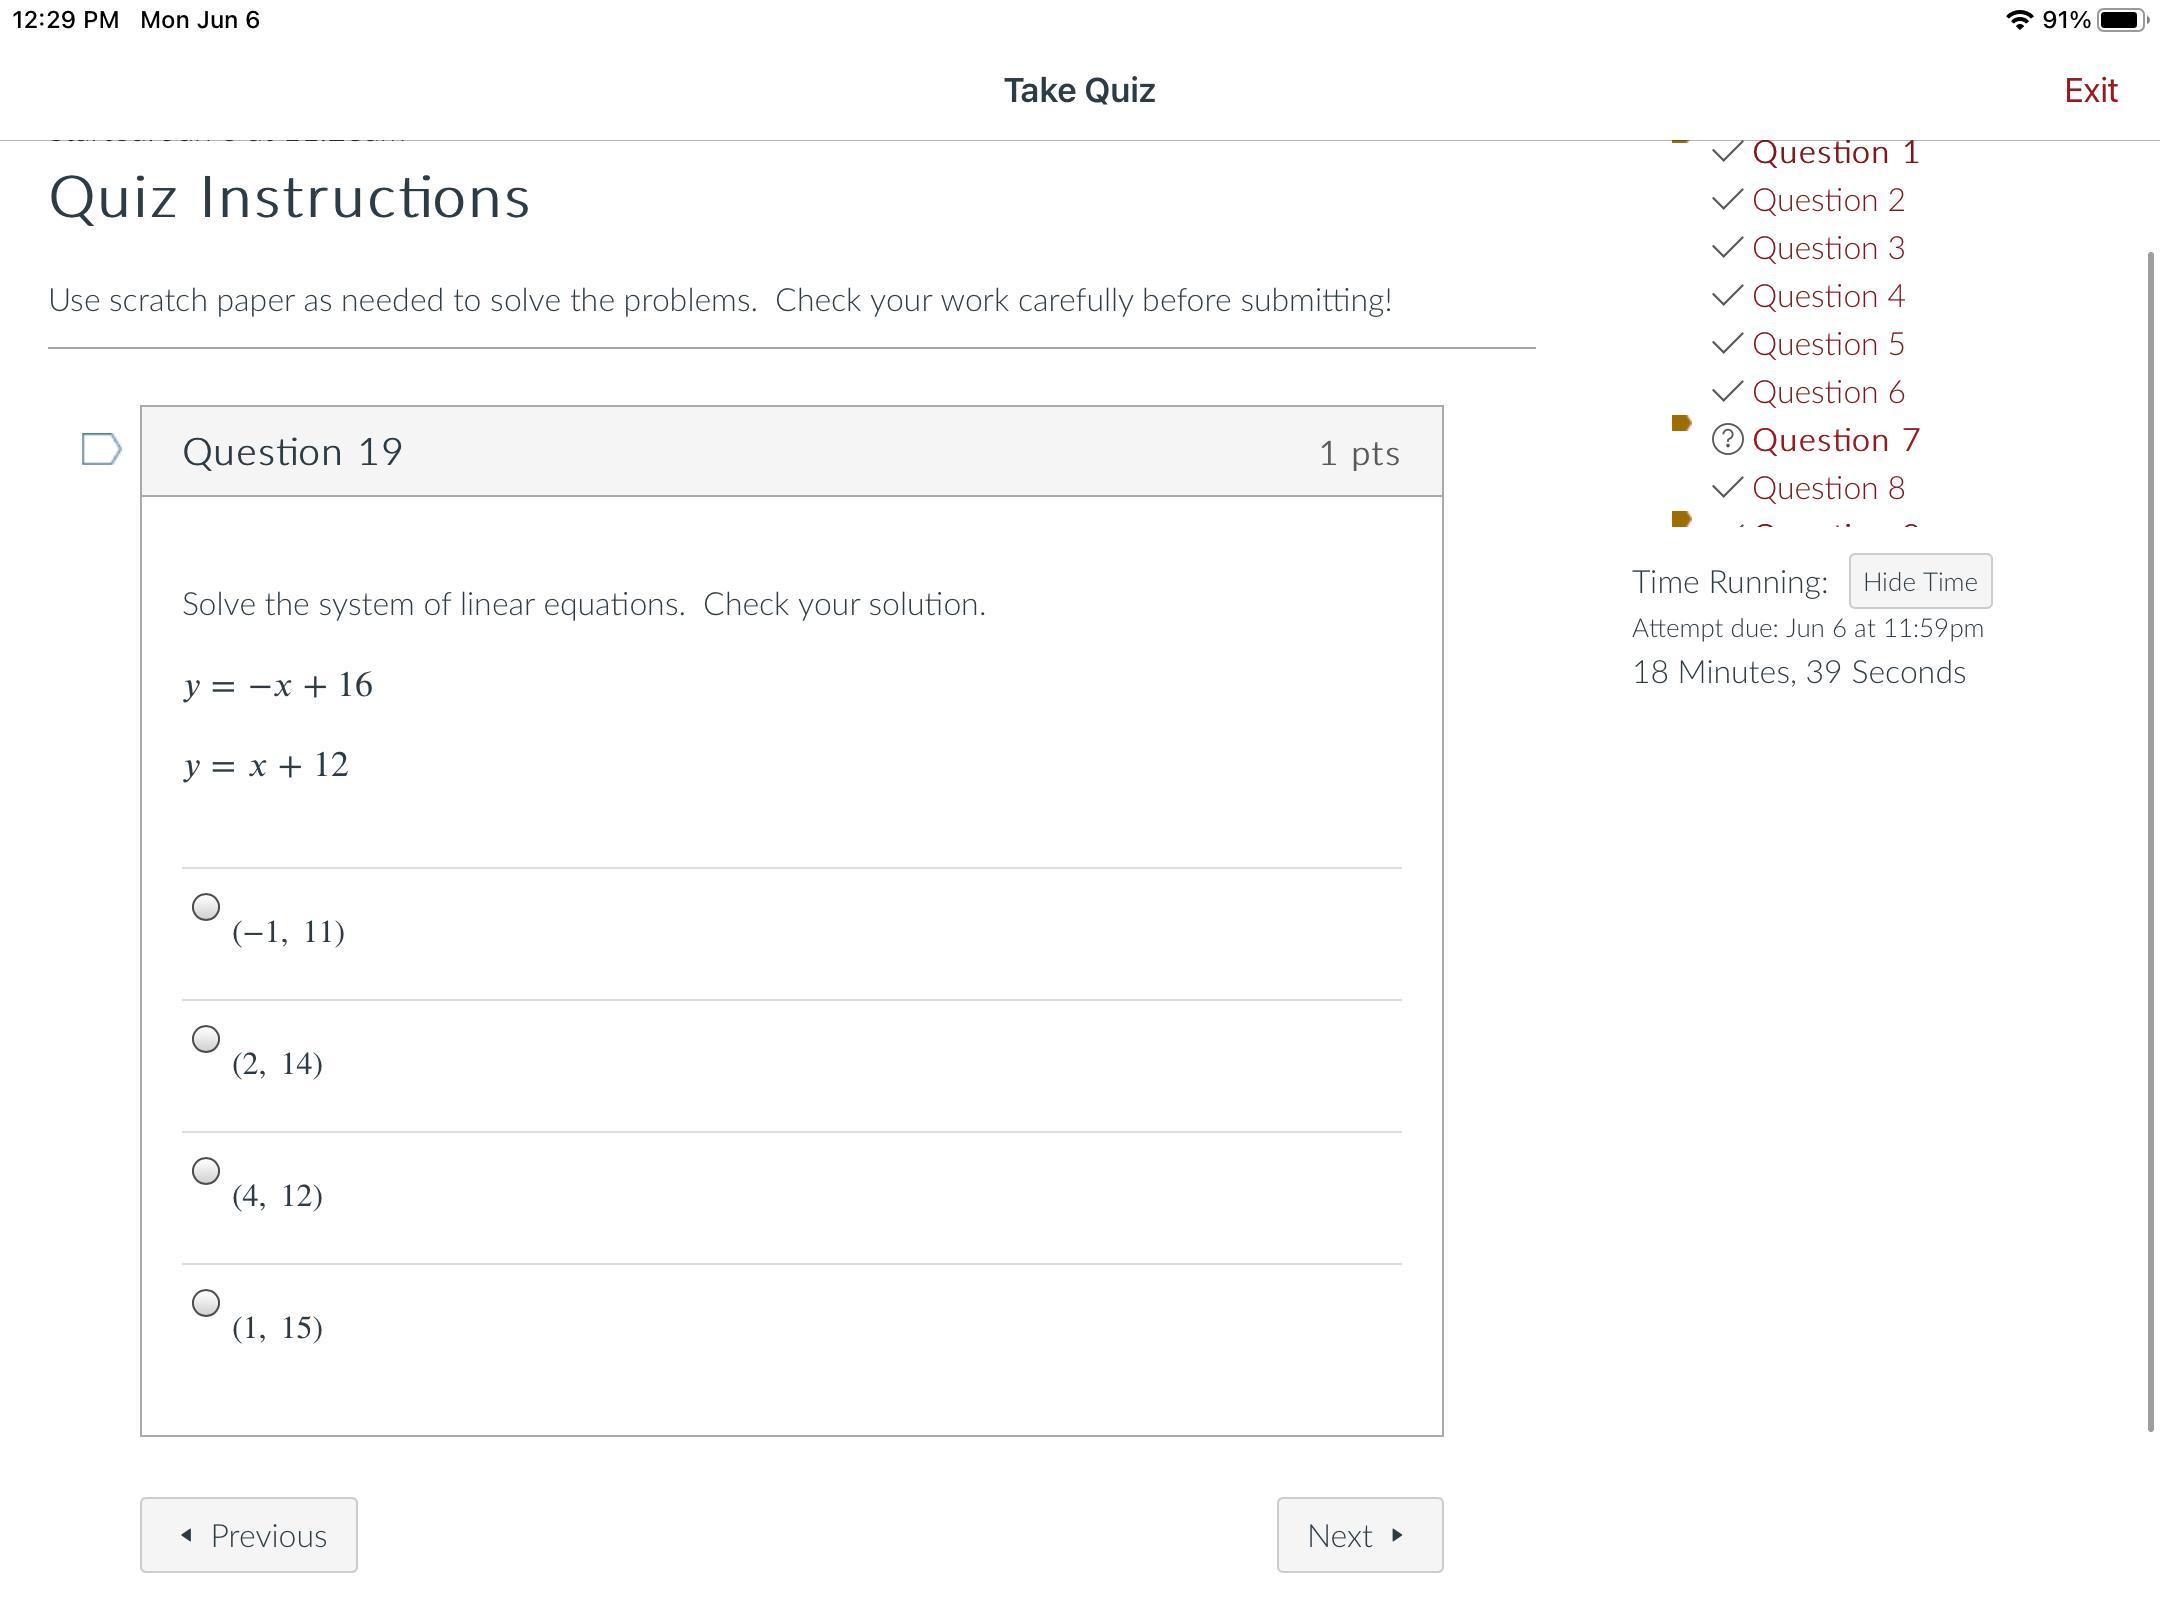Open Question 6 from question list
This screenshot has height=1620, width=2160.
coord(1828,392)
